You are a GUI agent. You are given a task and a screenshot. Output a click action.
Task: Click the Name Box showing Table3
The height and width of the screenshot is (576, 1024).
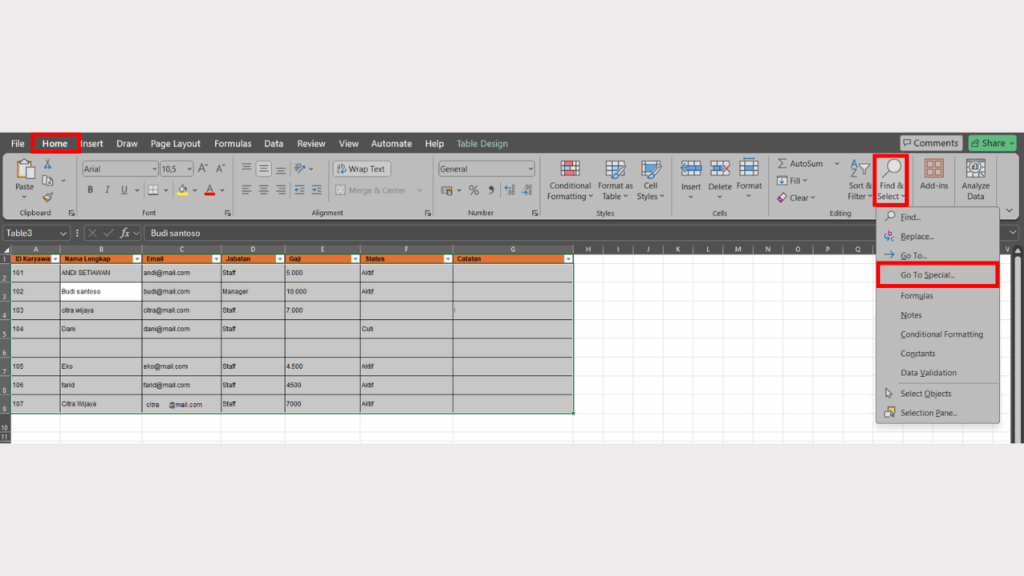(30, 233)
